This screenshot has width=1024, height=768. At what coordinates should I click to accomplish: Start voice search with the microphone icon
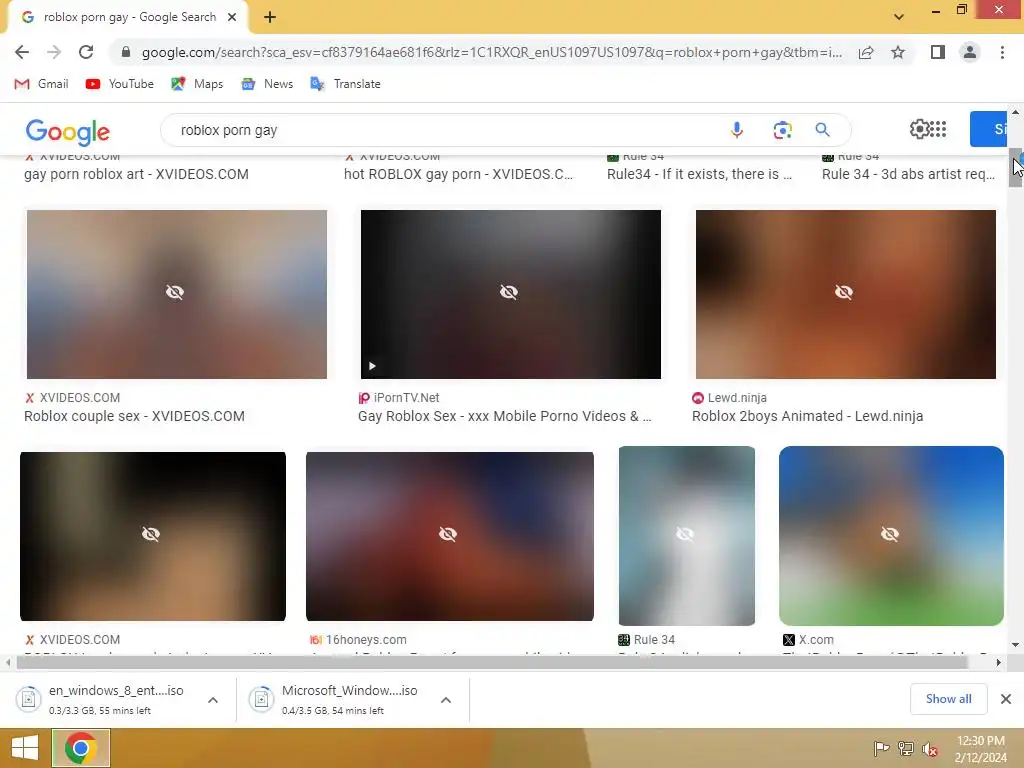[737, 130]
